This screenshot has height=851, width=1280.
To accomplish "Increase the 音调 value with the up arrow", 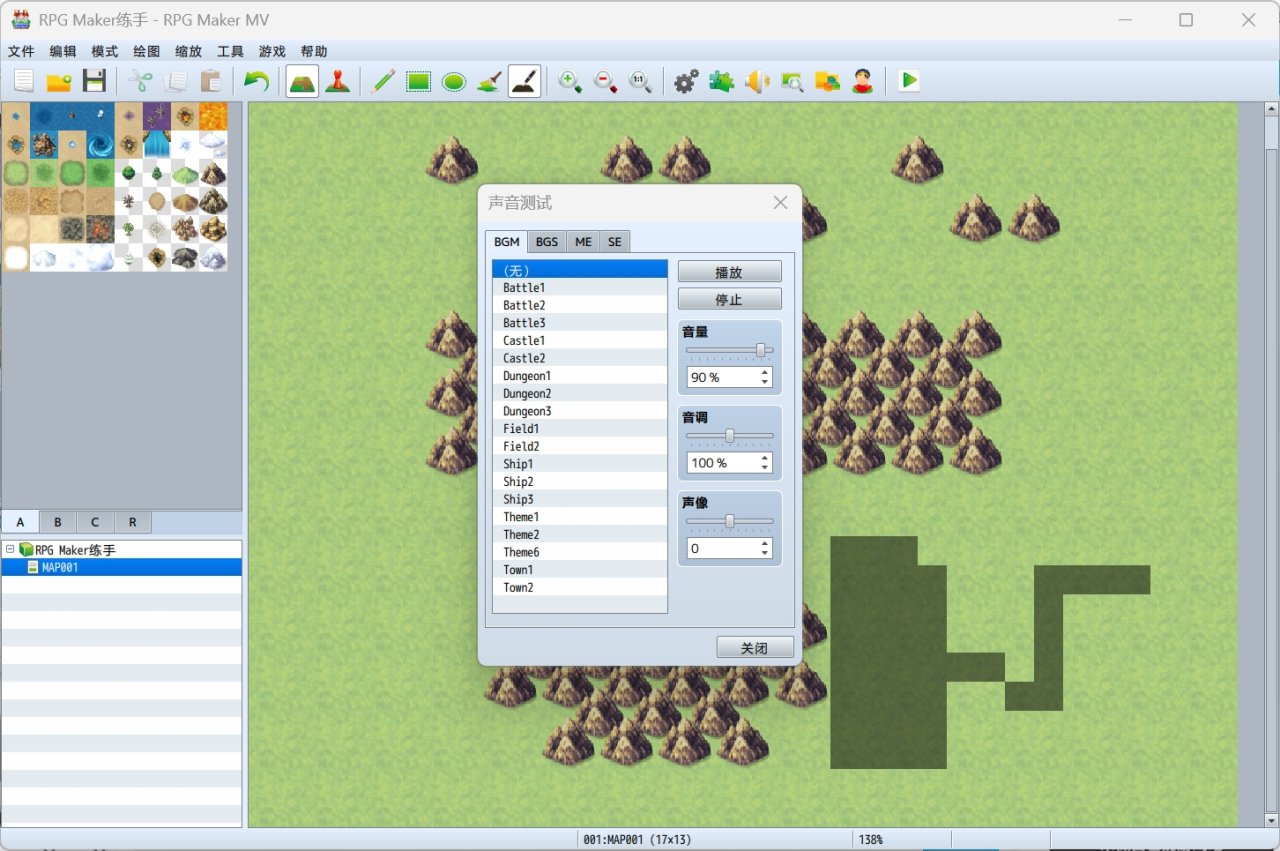I will tap(765, 458).
